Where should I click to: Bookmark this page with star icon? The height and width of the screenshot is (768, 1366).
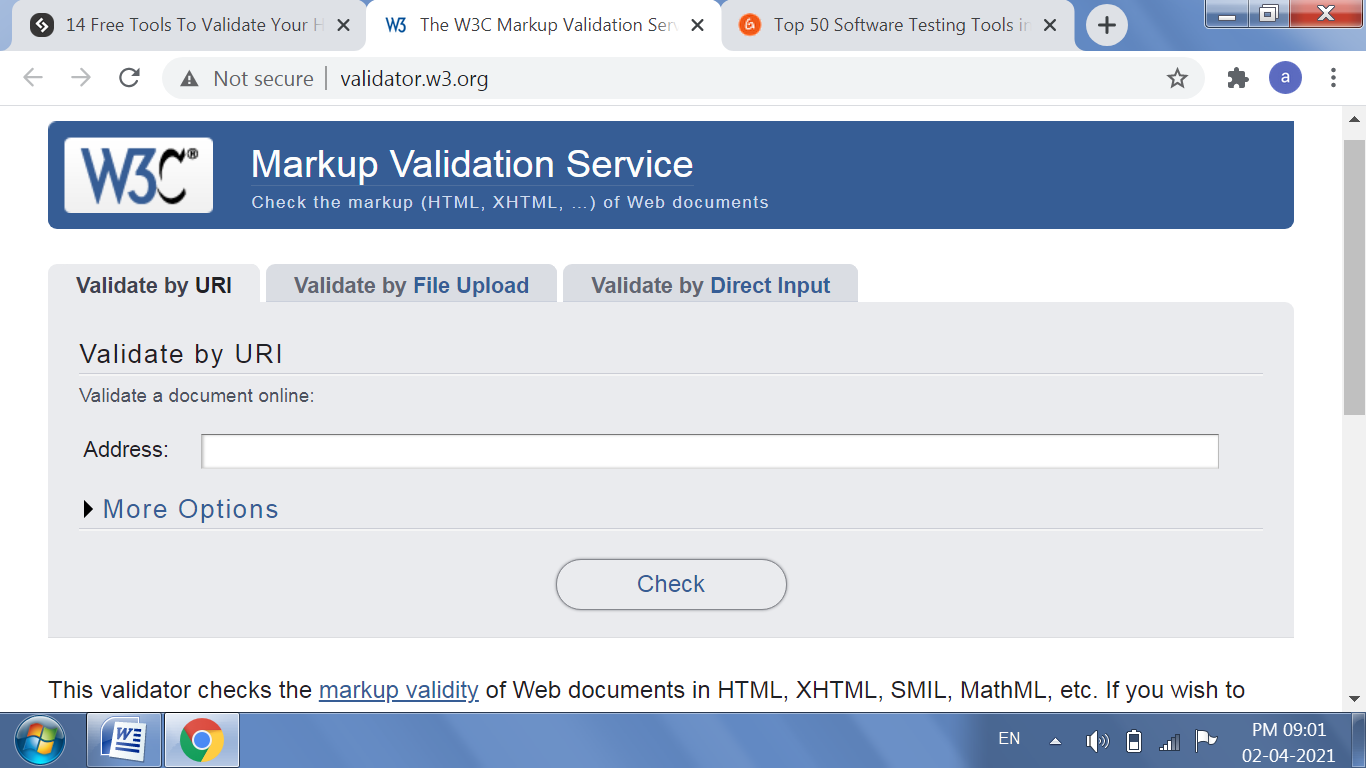(1177, 78)
